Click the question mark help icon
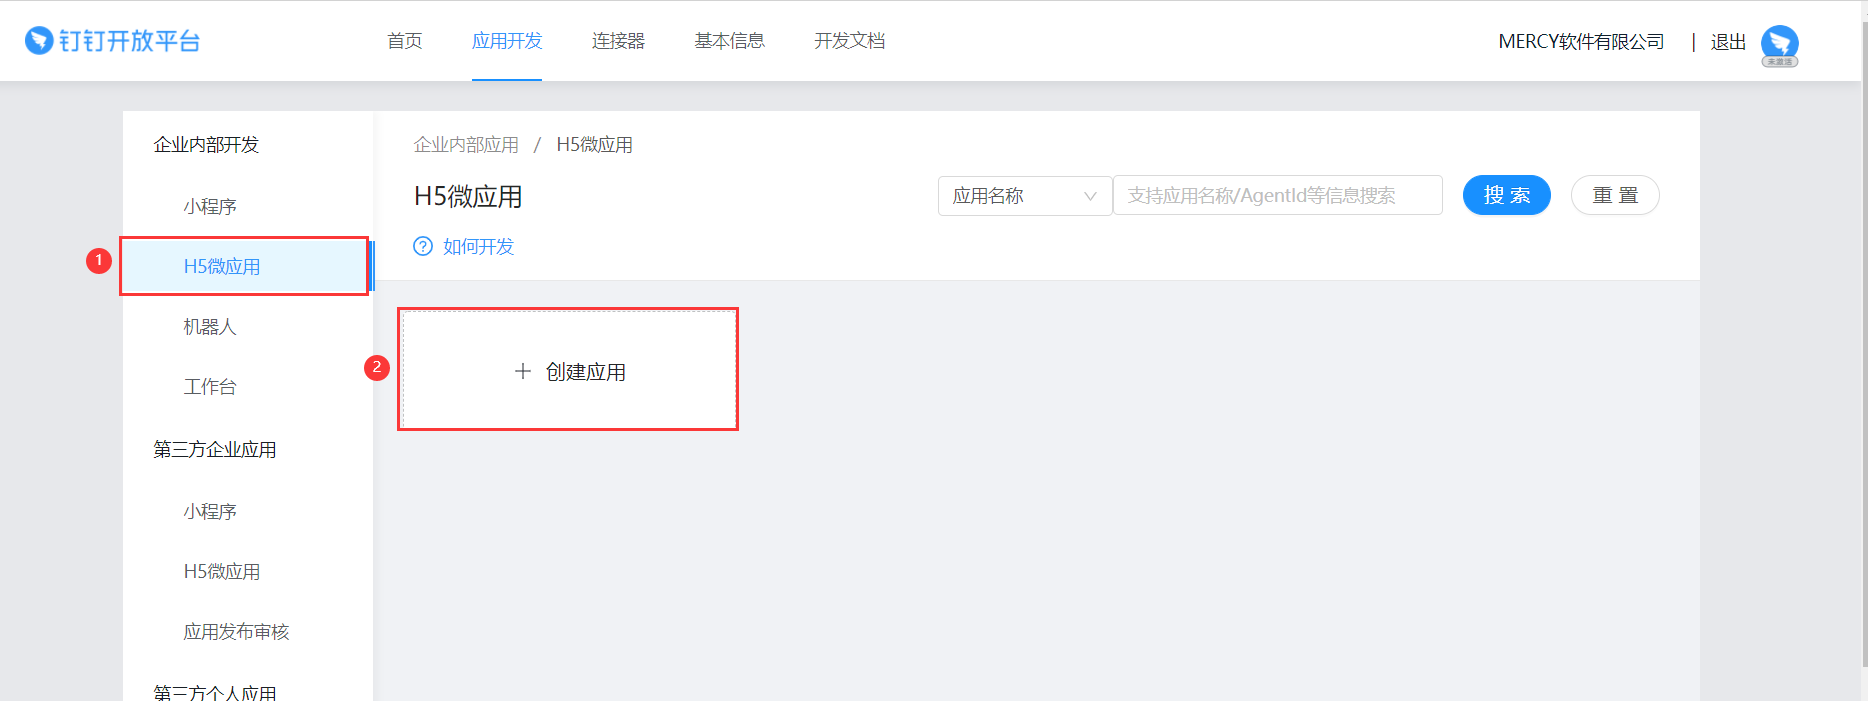 tap(423, 246)
